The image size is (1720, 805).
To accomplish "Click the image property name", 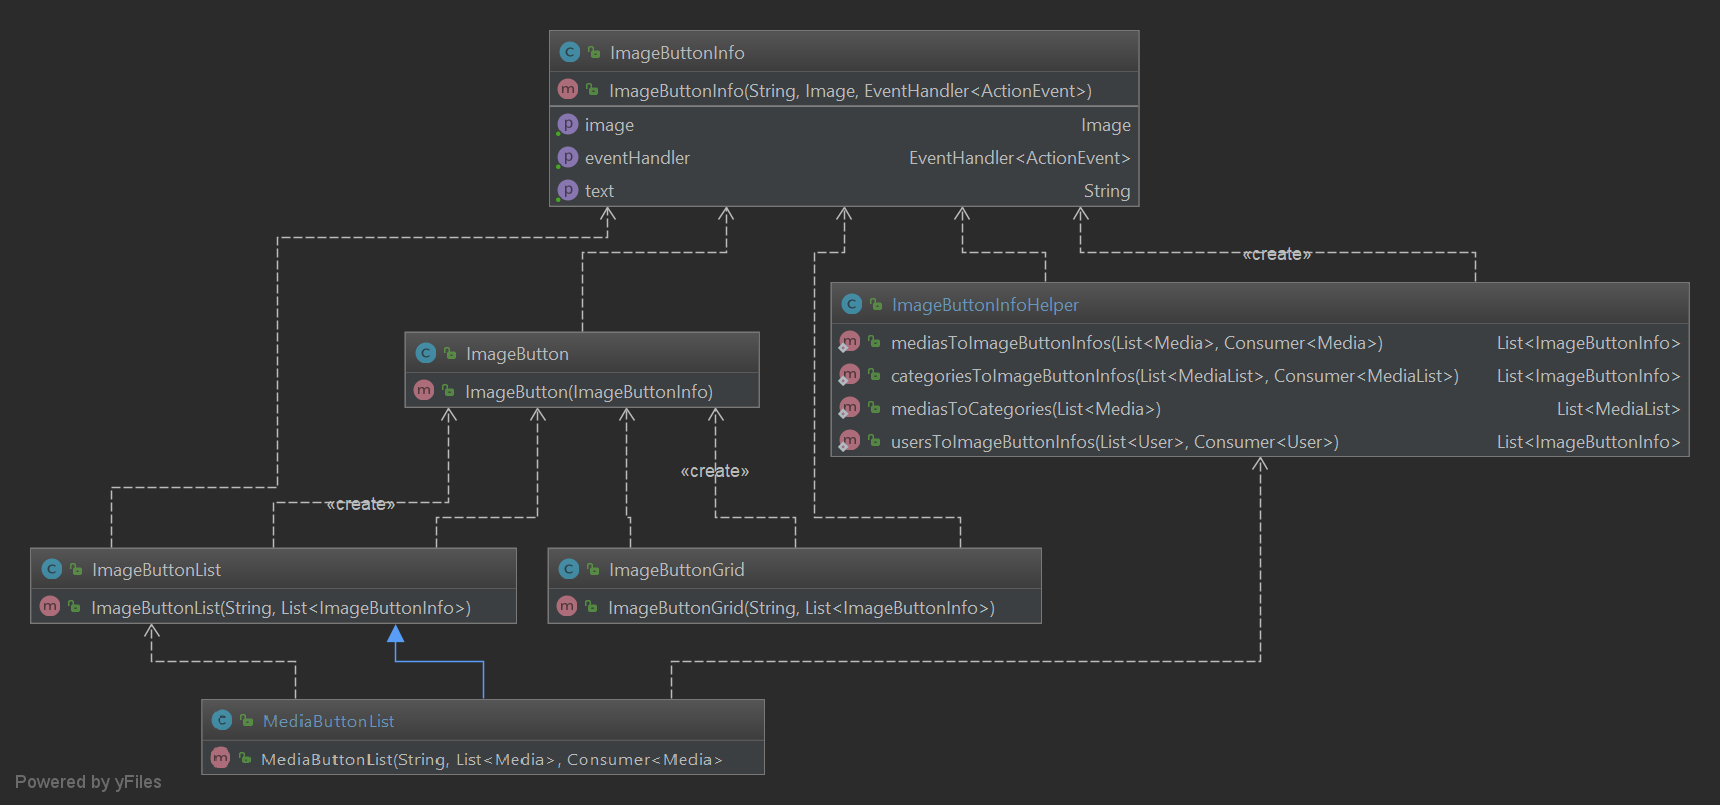I will click(x=609, y=125).
